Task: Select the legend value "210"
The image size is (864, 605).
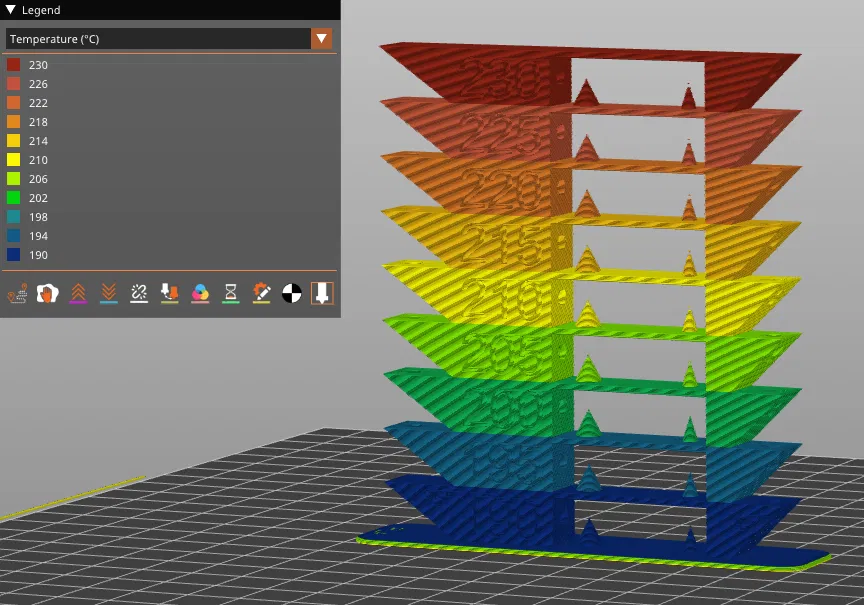Action: tap(38, 160)
